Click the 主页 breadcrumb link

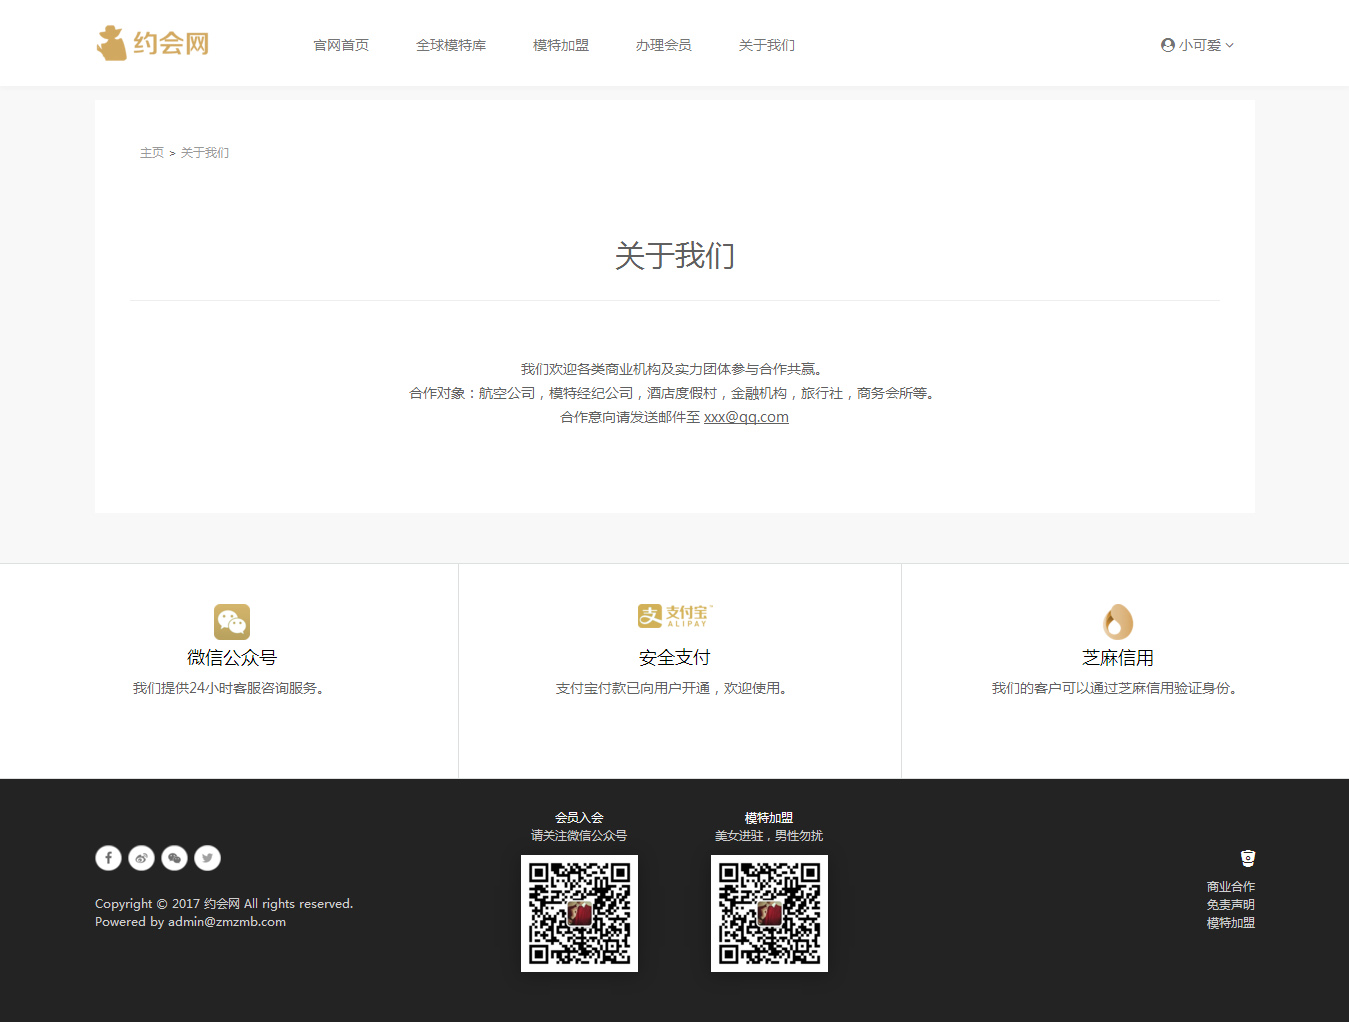coord(151,153)
